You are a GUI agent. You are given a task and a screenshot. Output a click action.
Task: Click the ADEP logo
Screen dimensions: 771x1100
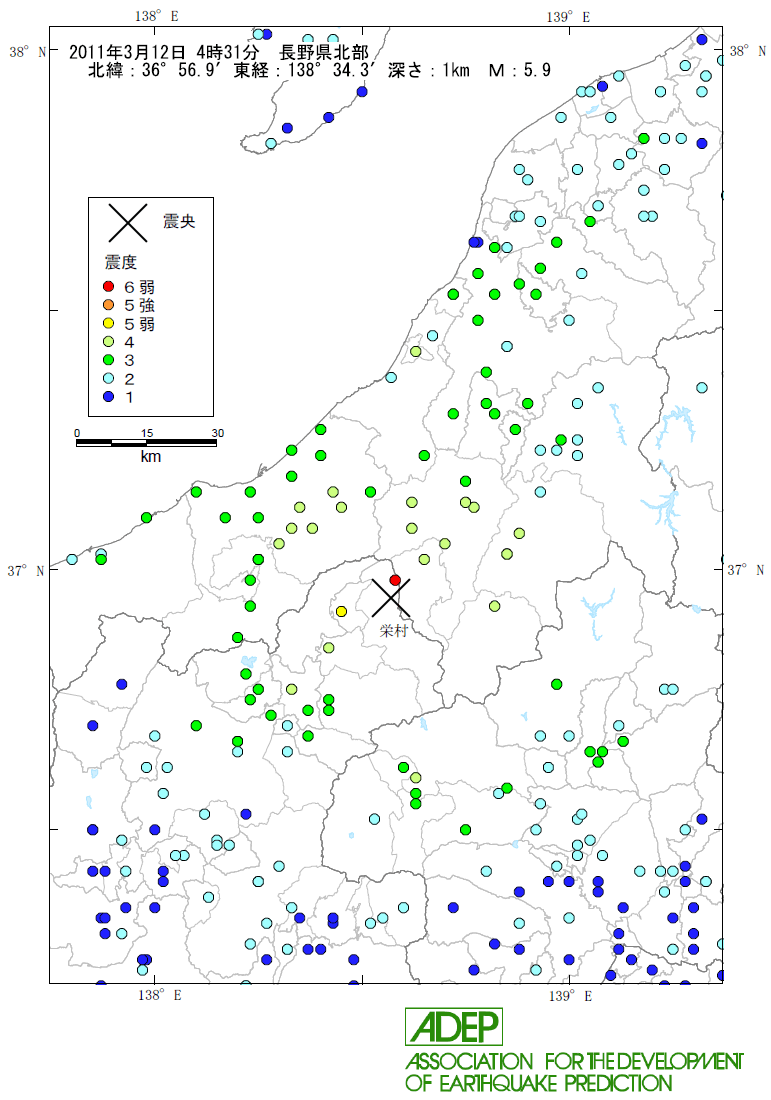454,1027
